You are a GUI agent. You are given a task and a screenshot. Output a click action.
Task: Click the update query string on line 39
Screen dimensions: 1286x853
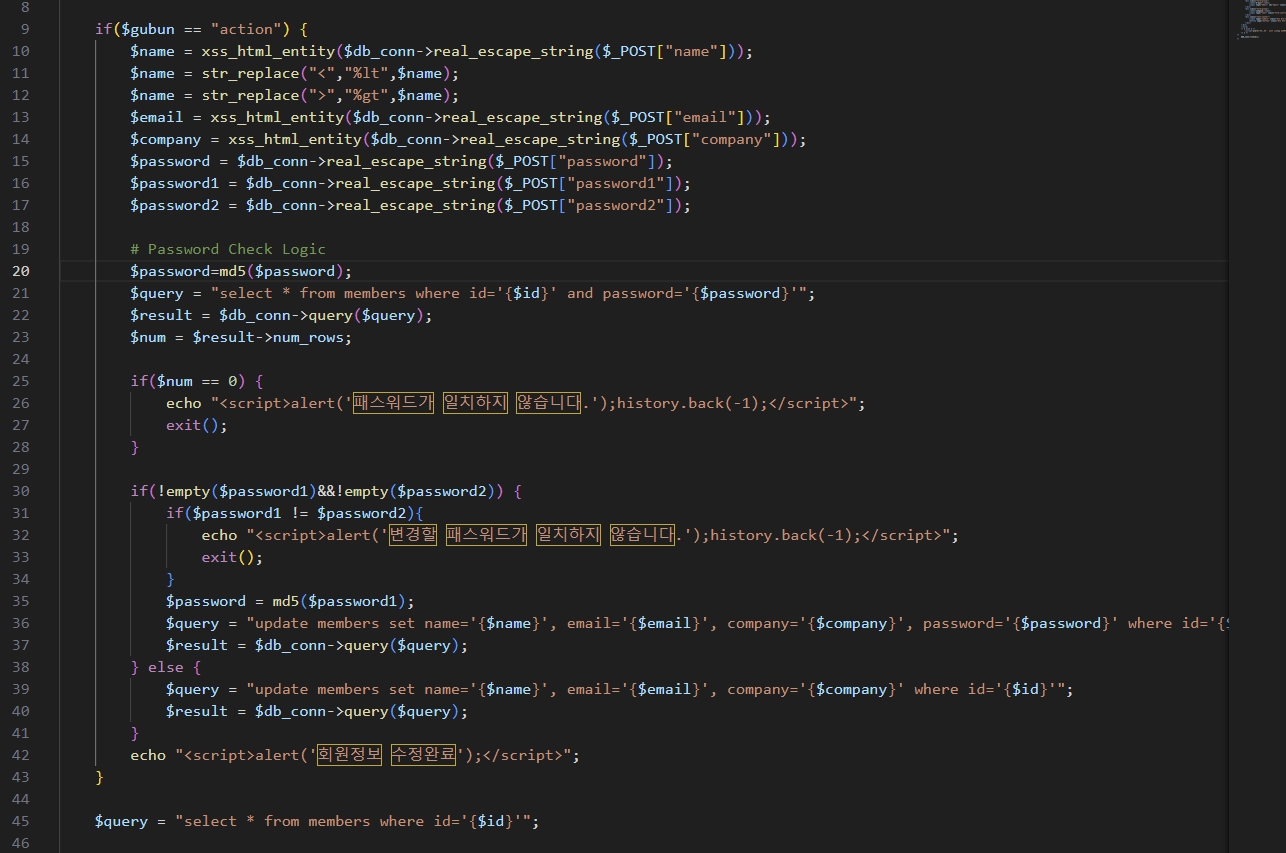(x=656, y=689)
